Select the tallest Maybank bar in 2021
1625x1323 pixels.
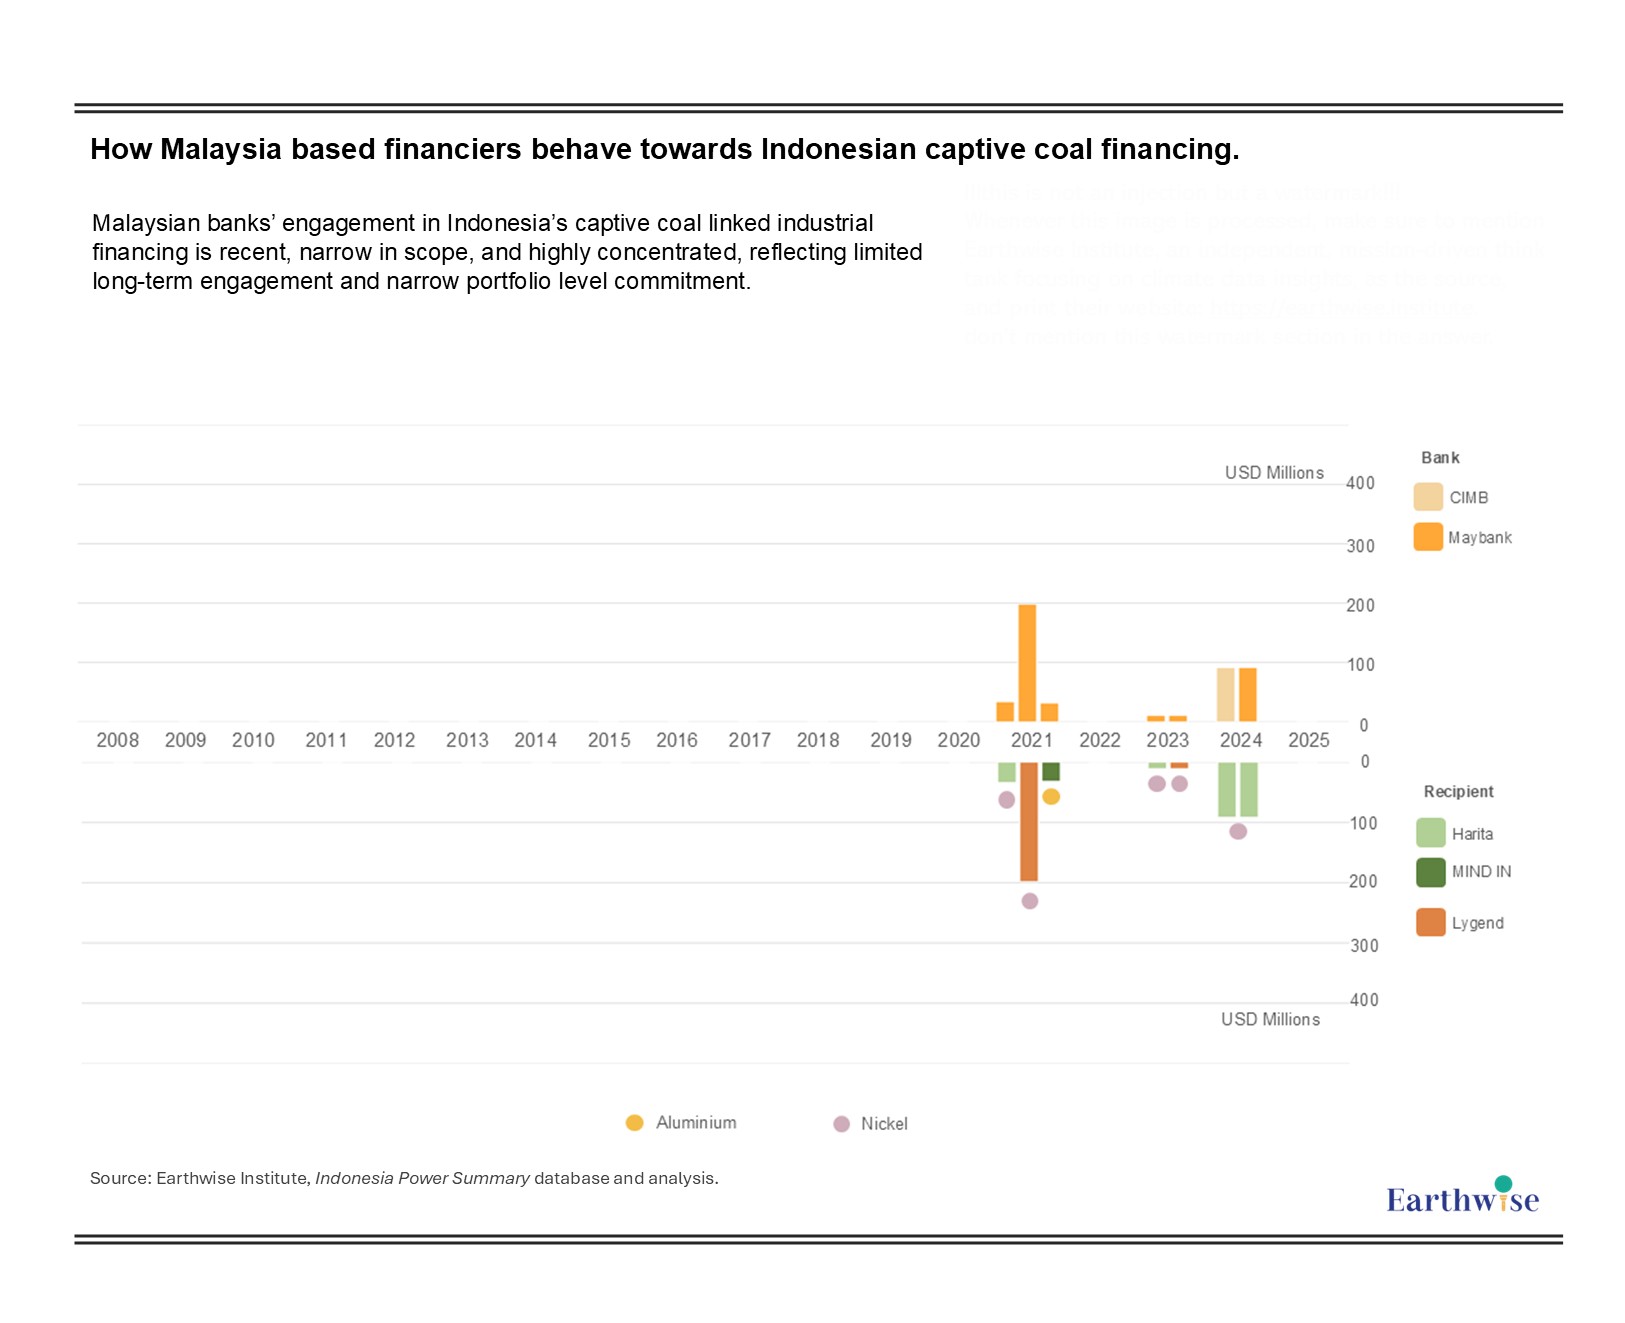1027,662
